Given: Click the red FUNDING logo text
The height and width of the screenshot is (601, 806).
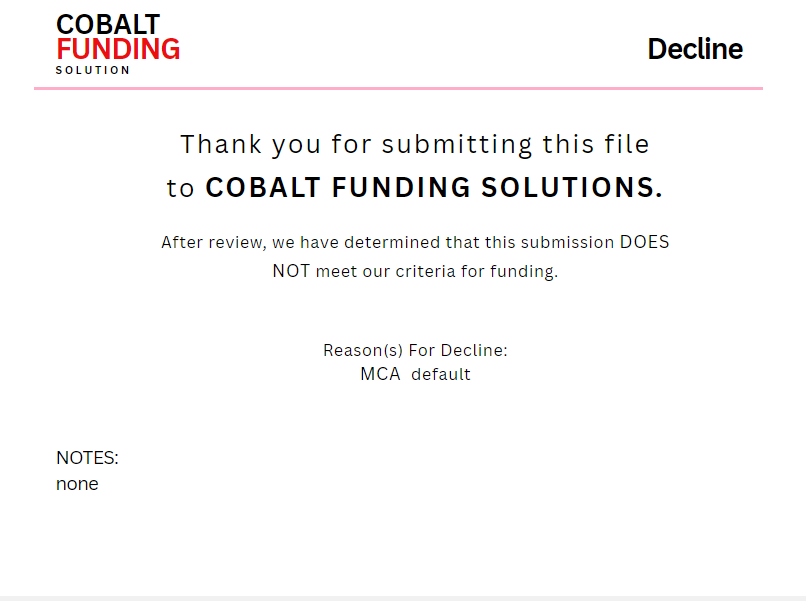Looking at the screenshot, I should 118,49.
